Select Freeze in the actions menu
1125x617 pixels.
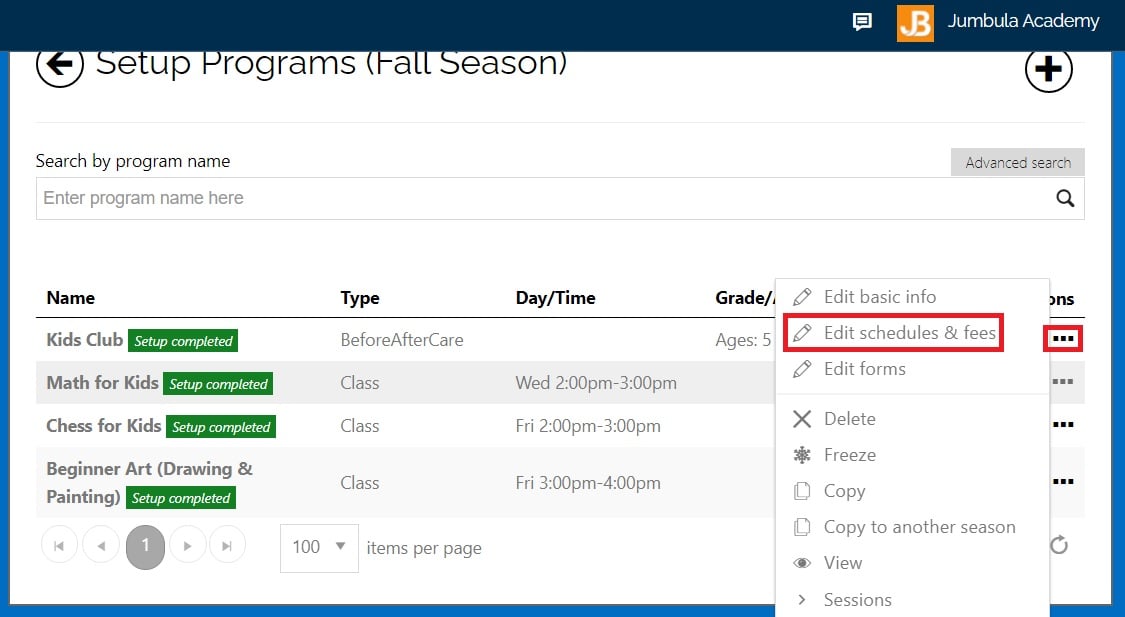[849, 455]
